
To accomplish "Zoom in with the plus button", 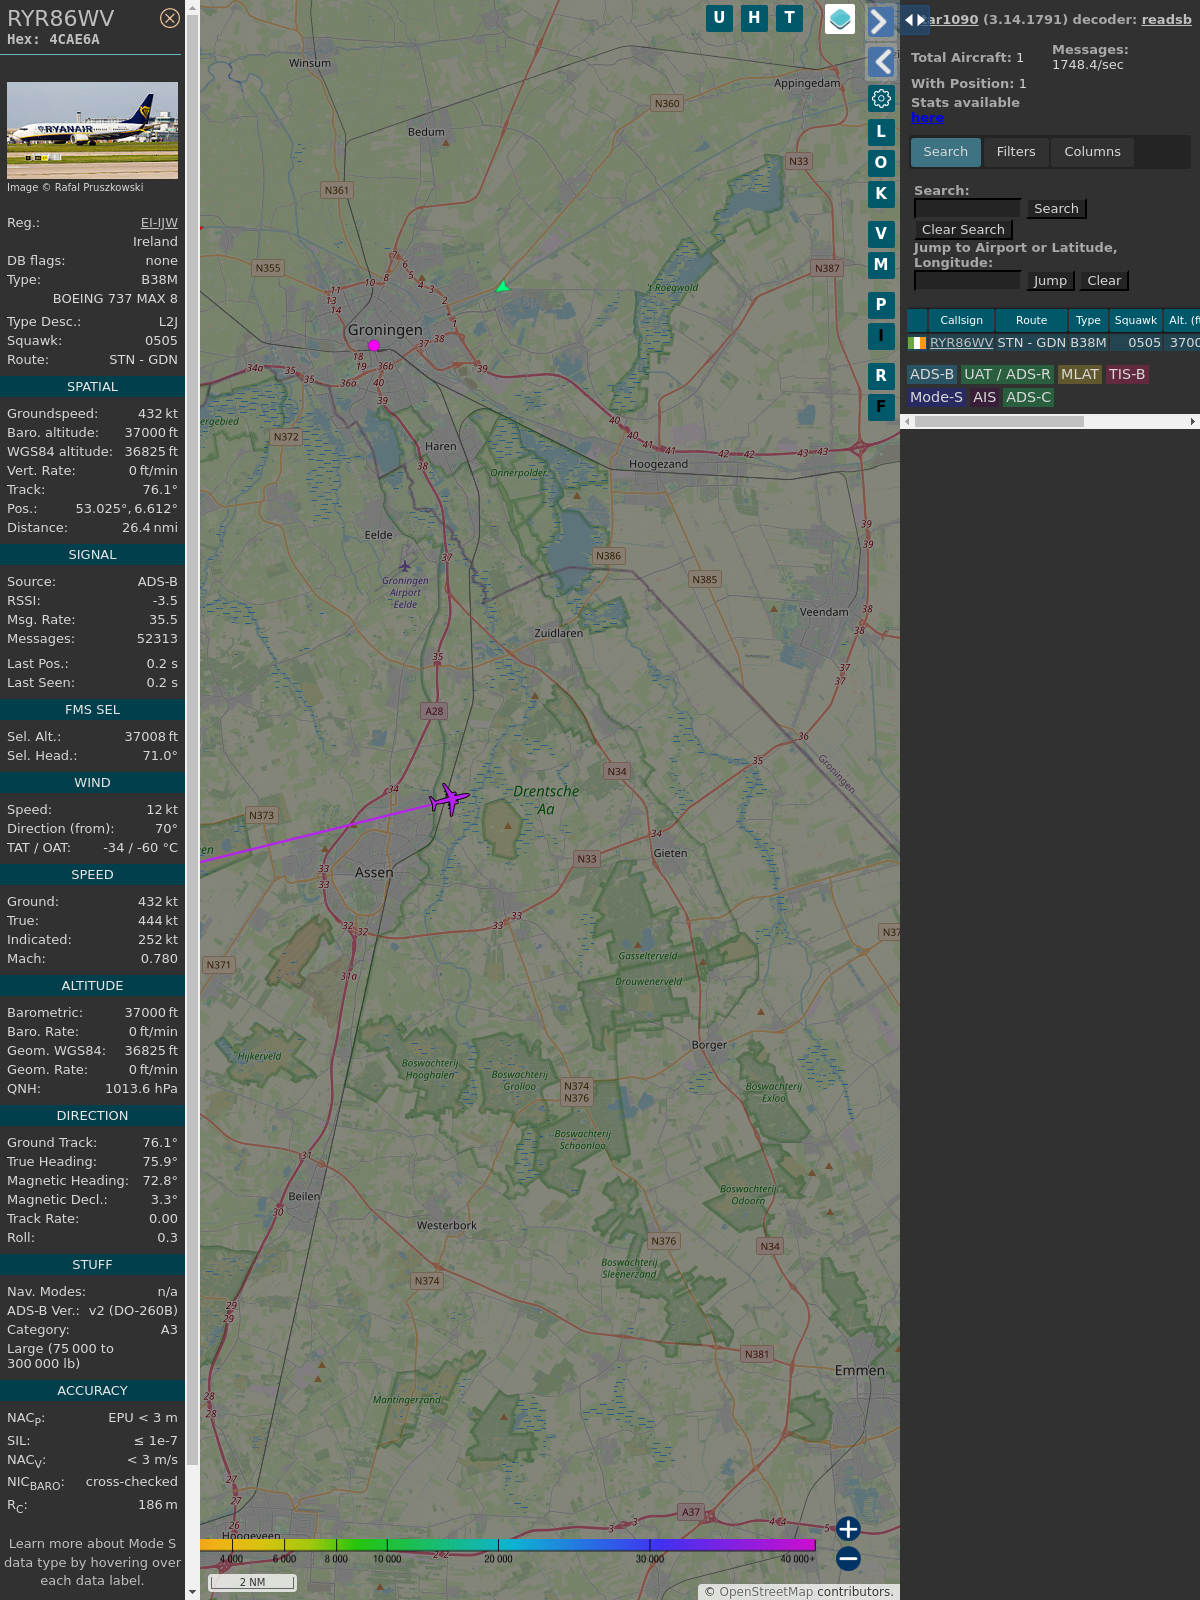I will tap(848, 1529).
